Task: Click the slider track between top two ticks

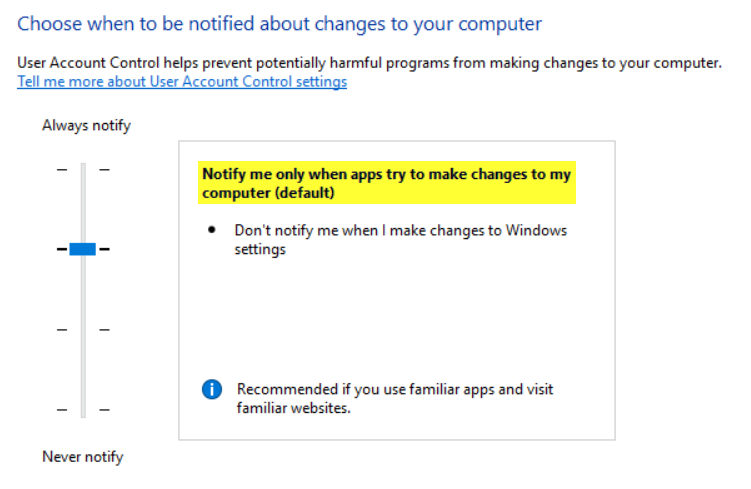Action: pos(83,208)
